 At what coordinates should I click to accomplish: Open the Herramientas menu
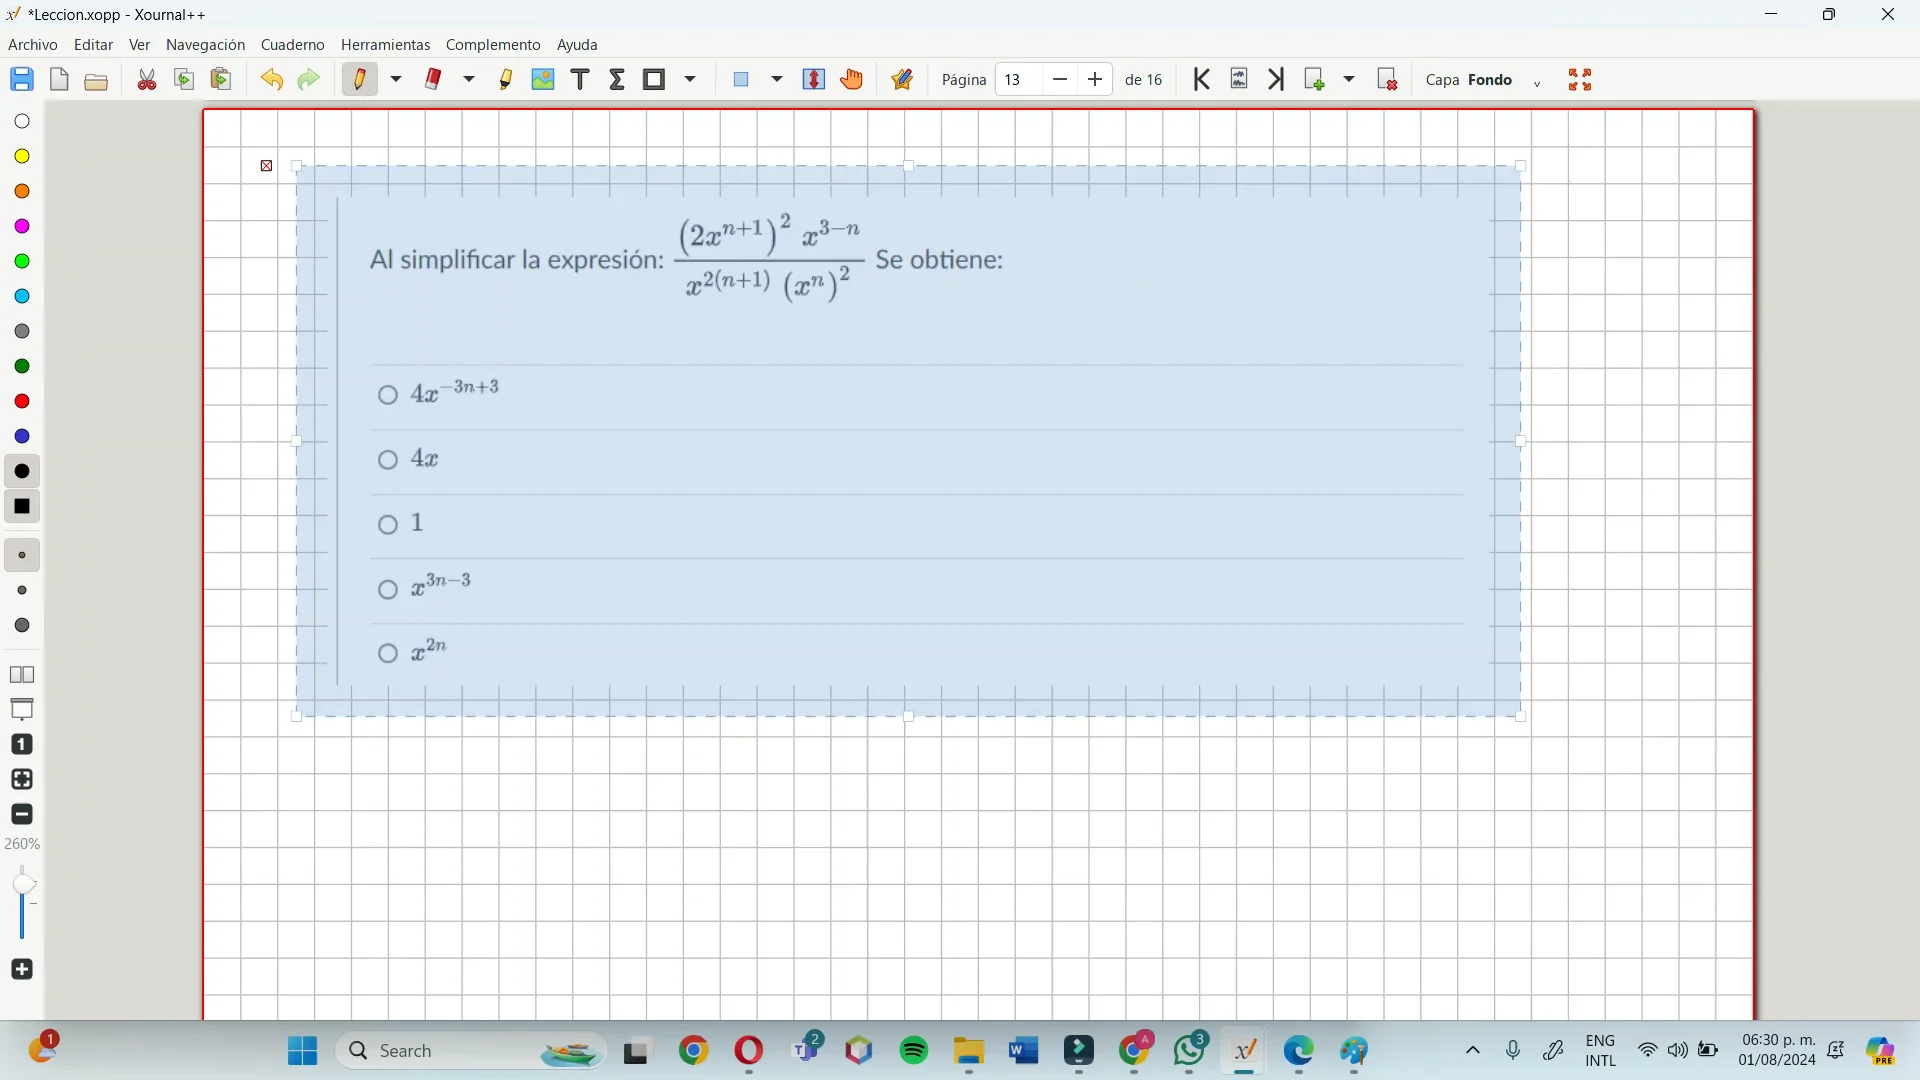point(385,44)
